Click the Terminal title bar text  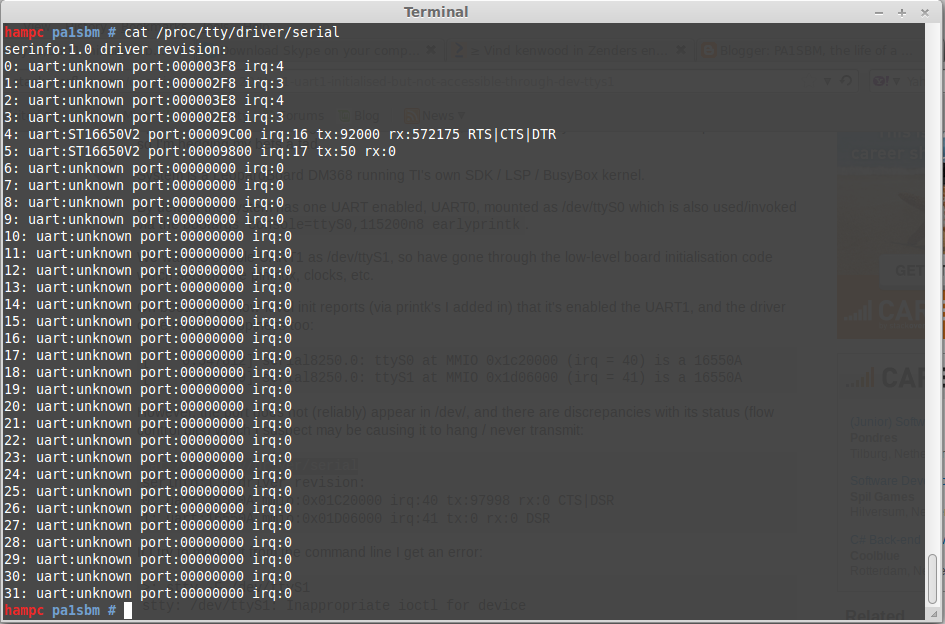[436, 12]
